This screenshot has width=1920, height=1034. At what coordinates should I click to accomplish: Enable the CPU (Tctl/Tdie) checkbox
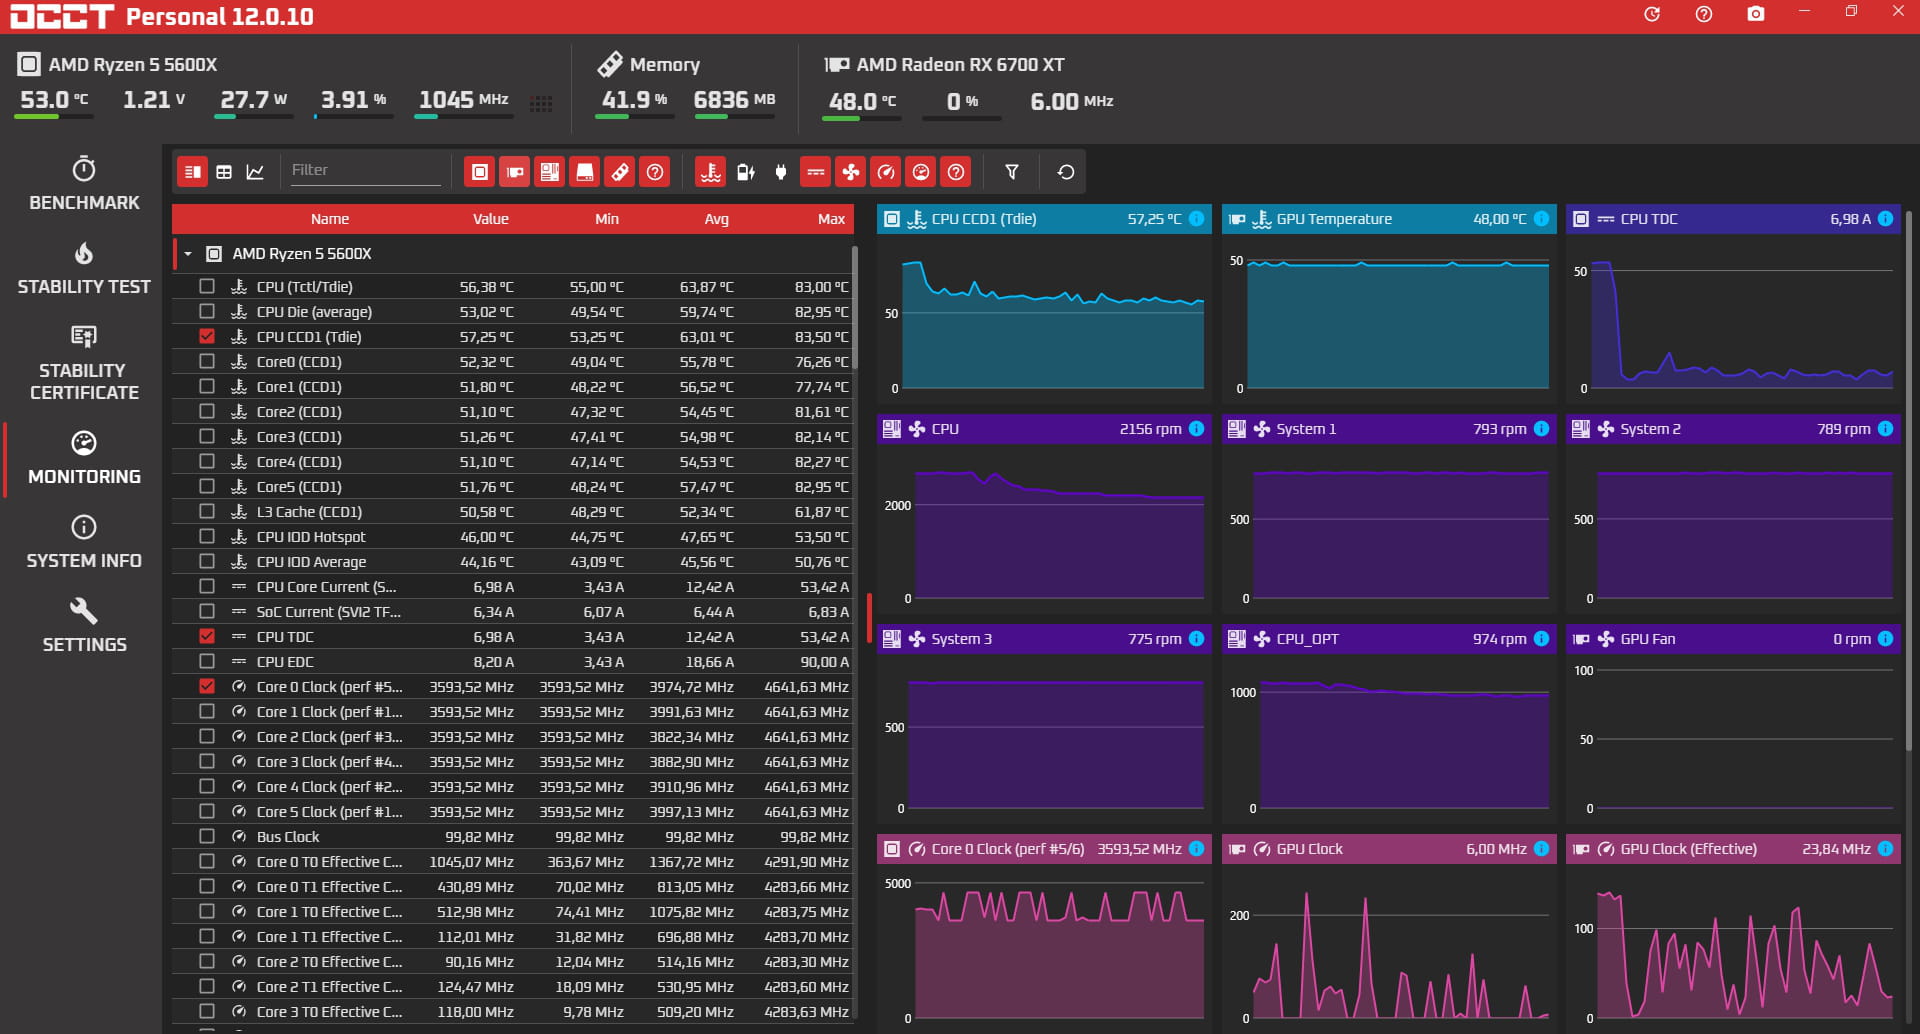(x=207, y=286)
